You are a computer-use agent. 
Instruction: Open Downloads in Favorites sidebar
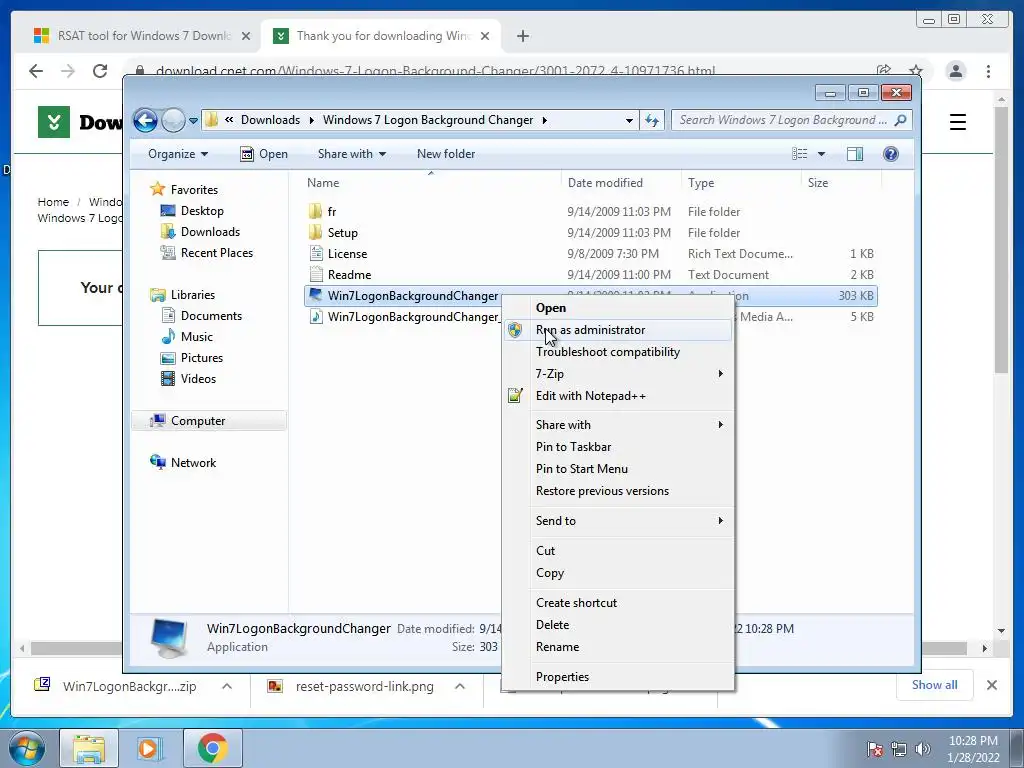(x=210, y=232)
